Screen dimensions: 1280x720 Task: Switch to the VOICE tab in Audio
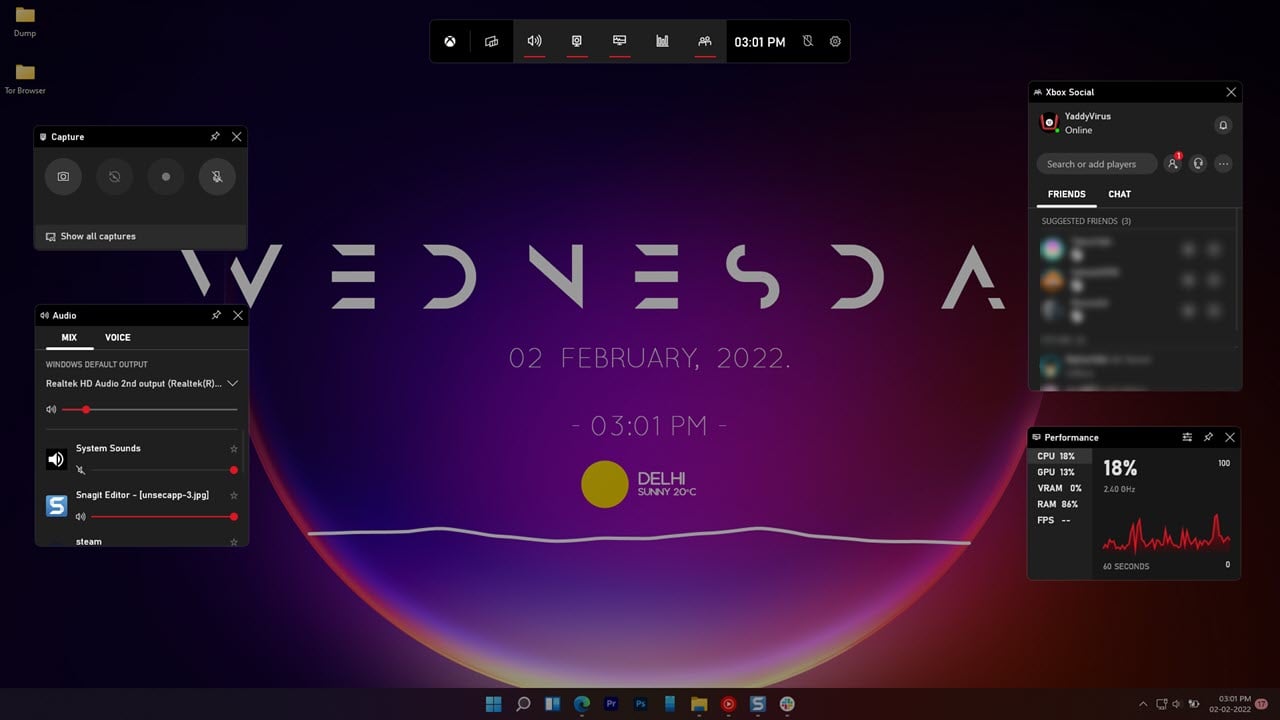pos(118,337)
